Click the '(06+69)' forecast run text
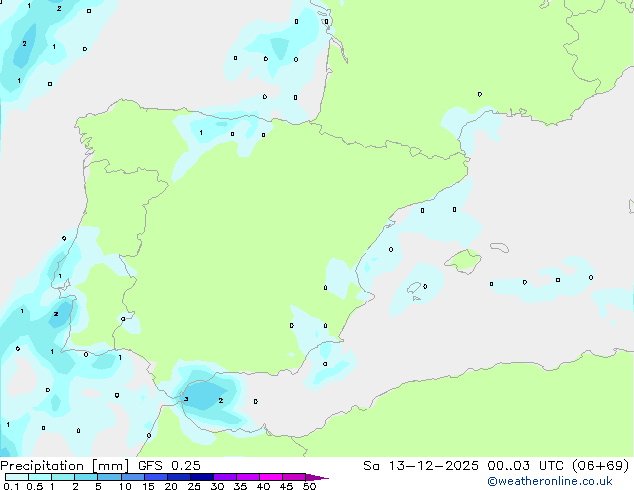Viewport: 634px width, 490px height. pos(601,466)
